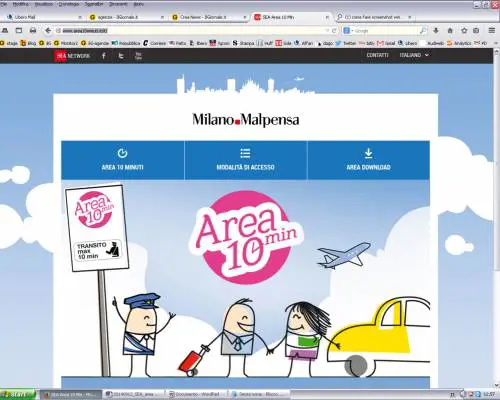Click the page scrollbar up arrow
Viewport: 500px width, 400px height.
pos(496,52)
